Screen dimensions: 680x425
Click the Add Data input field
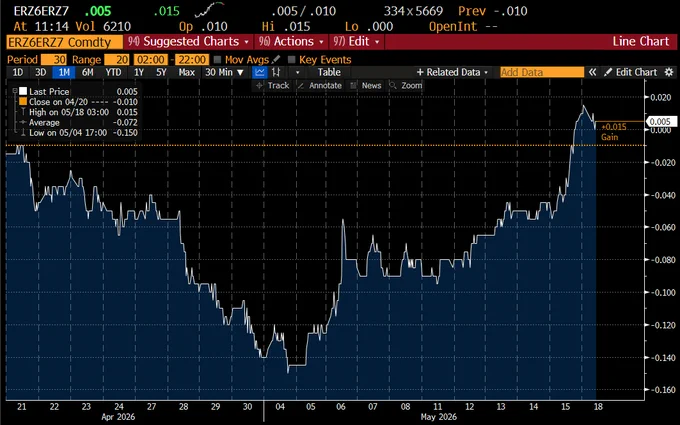coord(542,72)
